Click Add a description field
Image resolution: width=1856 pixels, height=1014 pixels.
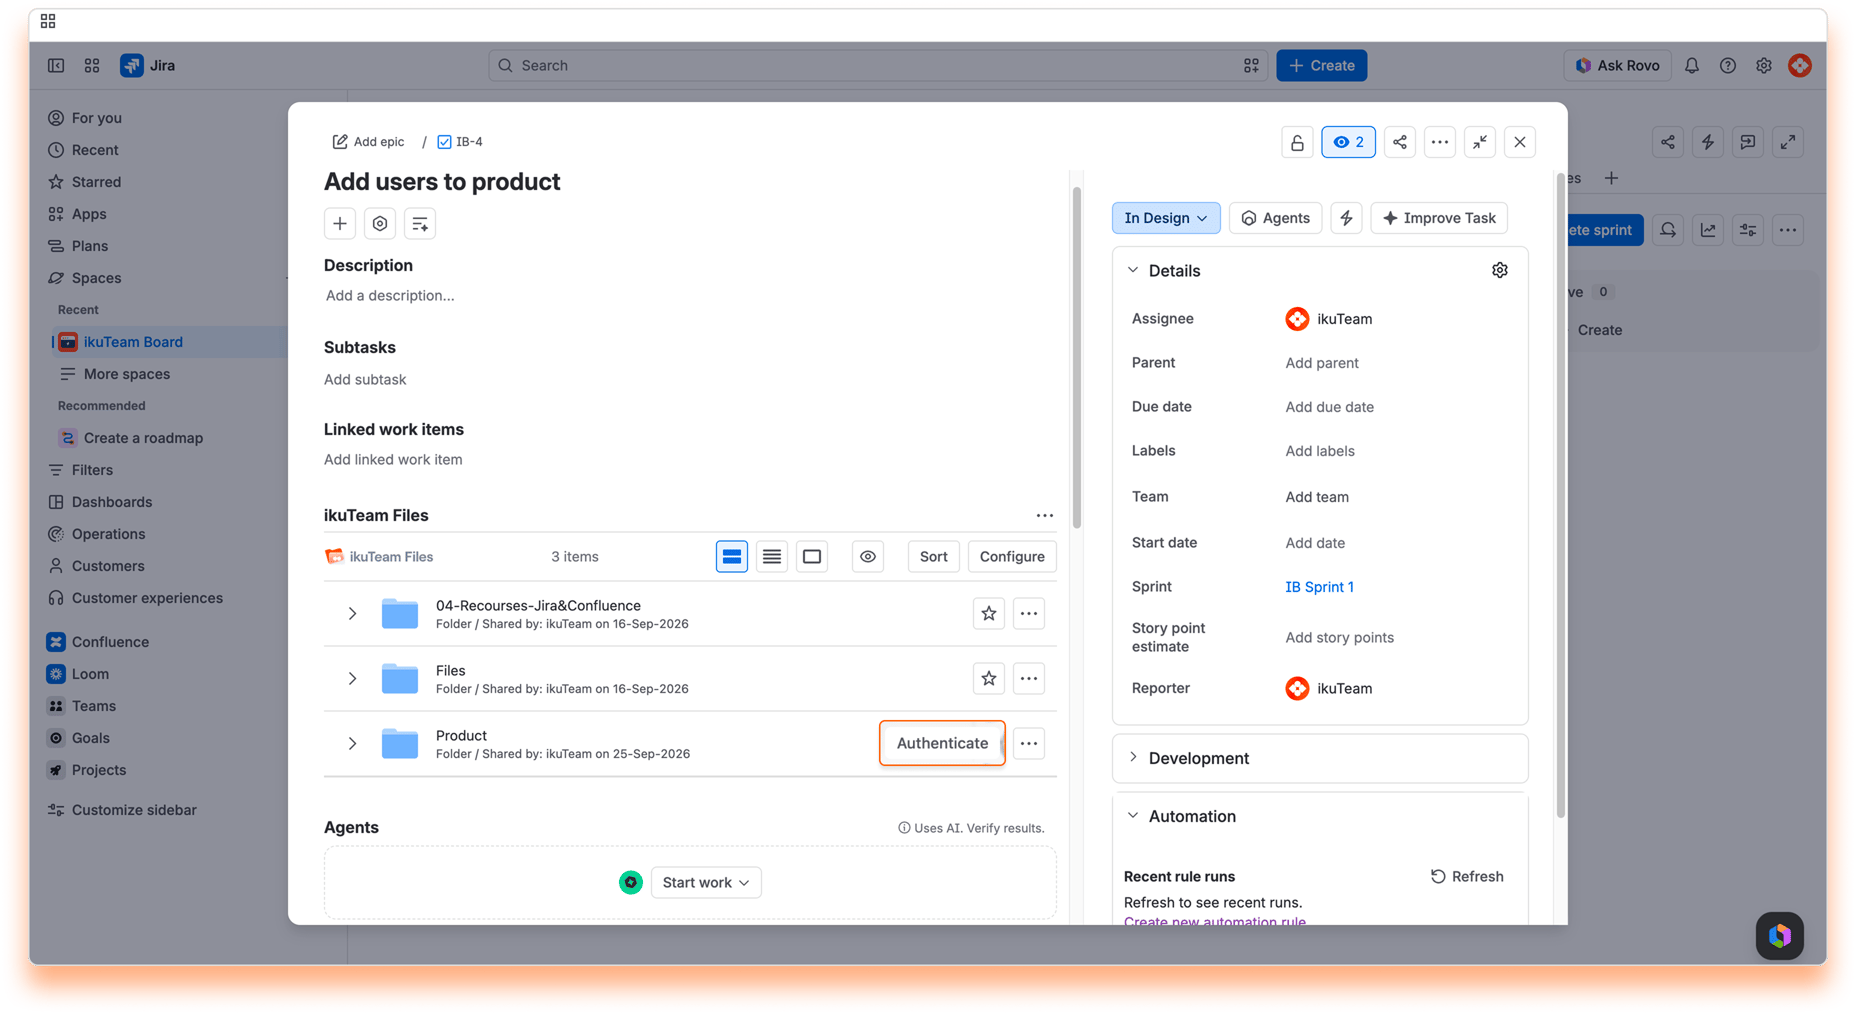click(x=390, y=296)
